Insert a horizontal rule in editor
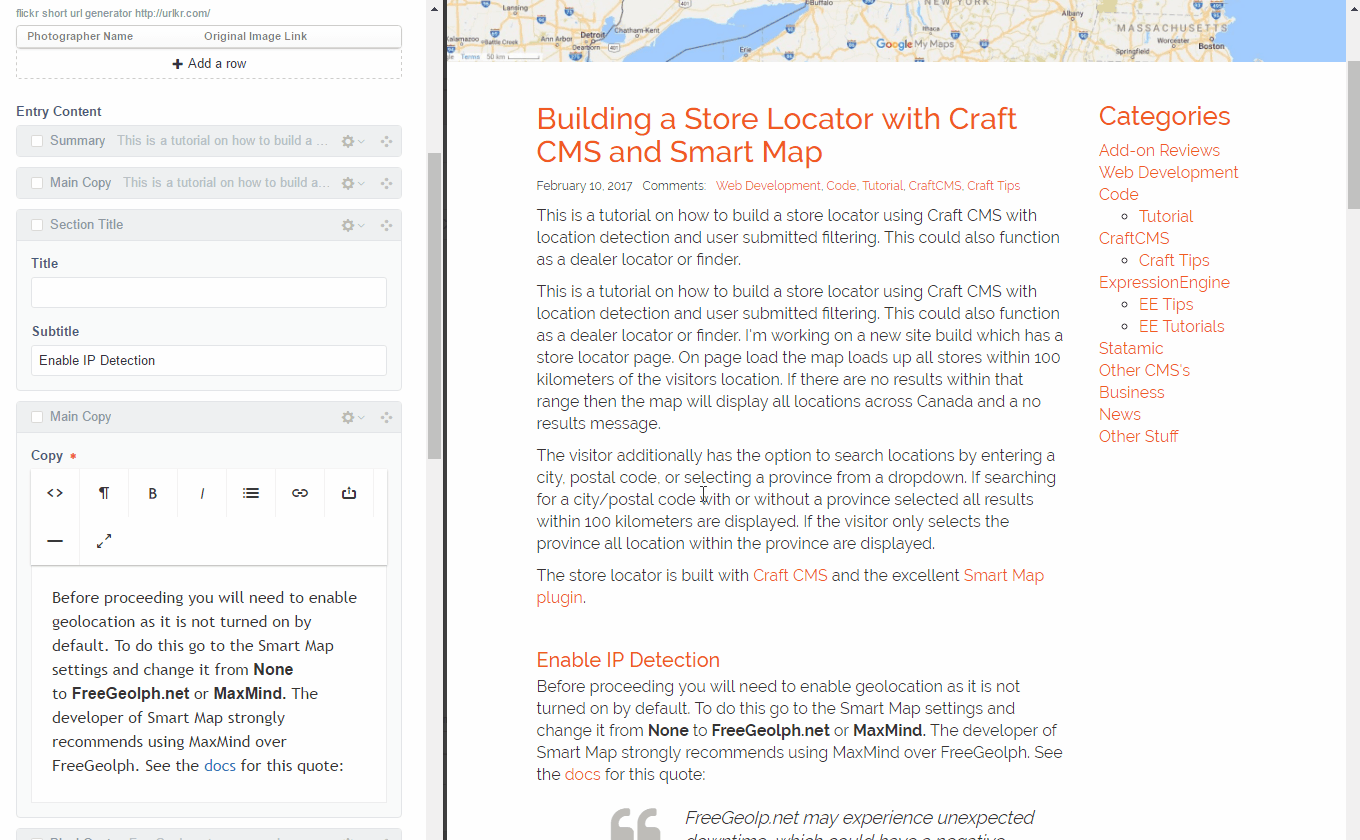This screenshot has height=840, width=1360. pos(55,541)
